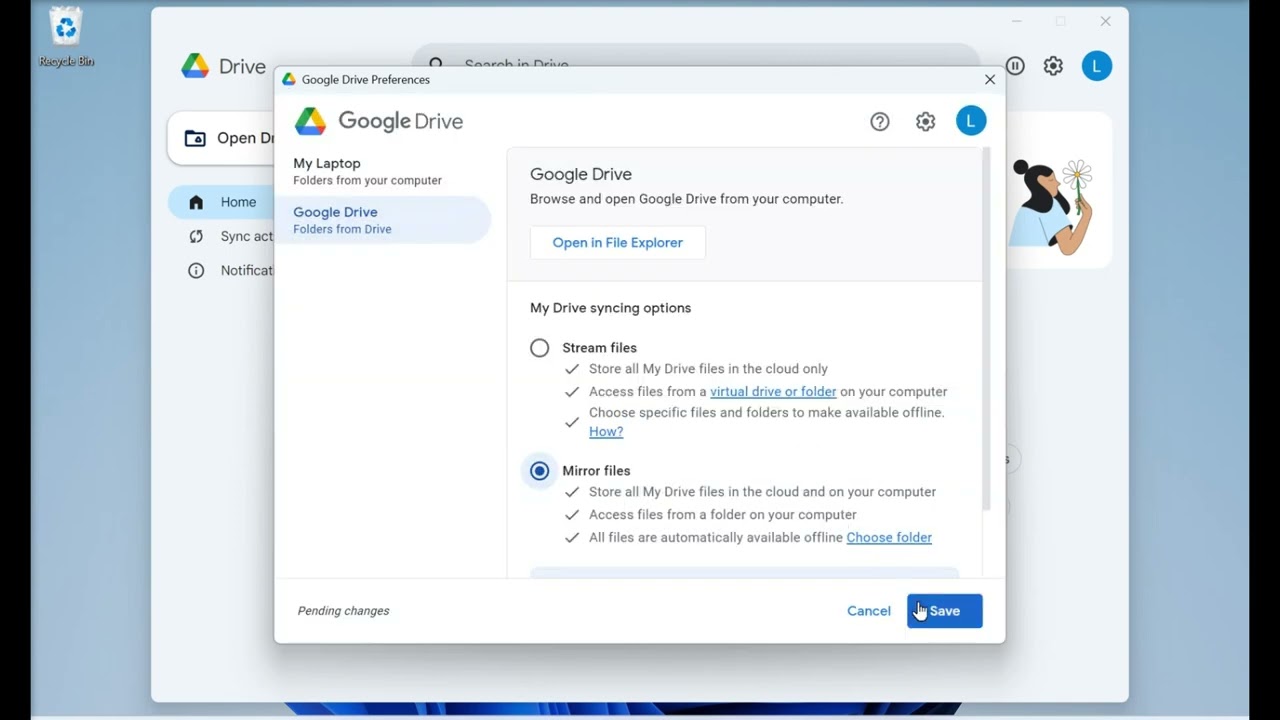Click the Cancel button
The height and width of the screenshot is (720, 1280).
(869, 611)
